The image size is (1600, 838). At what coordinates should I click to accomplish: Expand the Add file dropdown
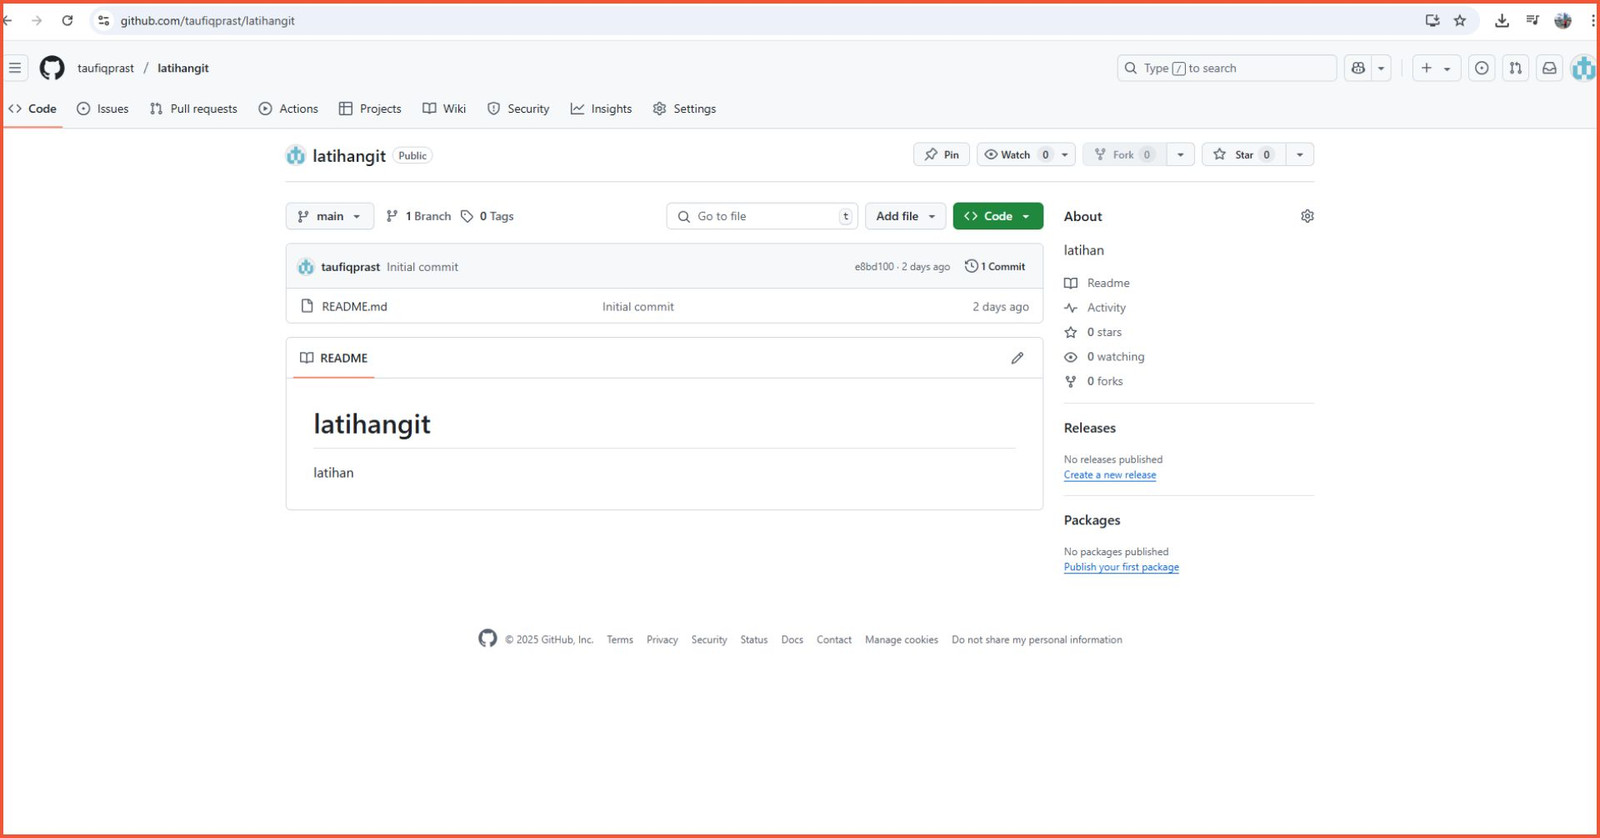(905, 216)
